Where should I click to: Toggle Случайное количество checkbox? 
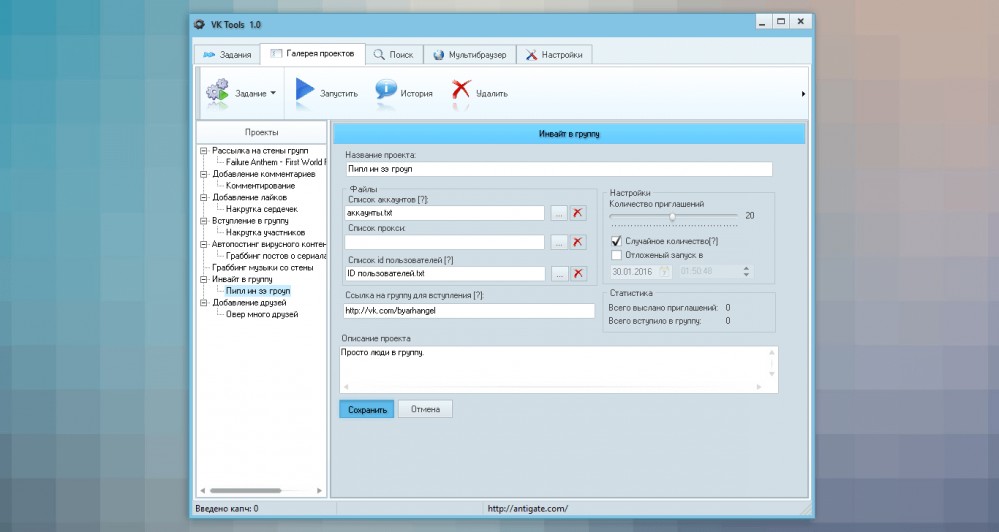click(x=616, y=241)
